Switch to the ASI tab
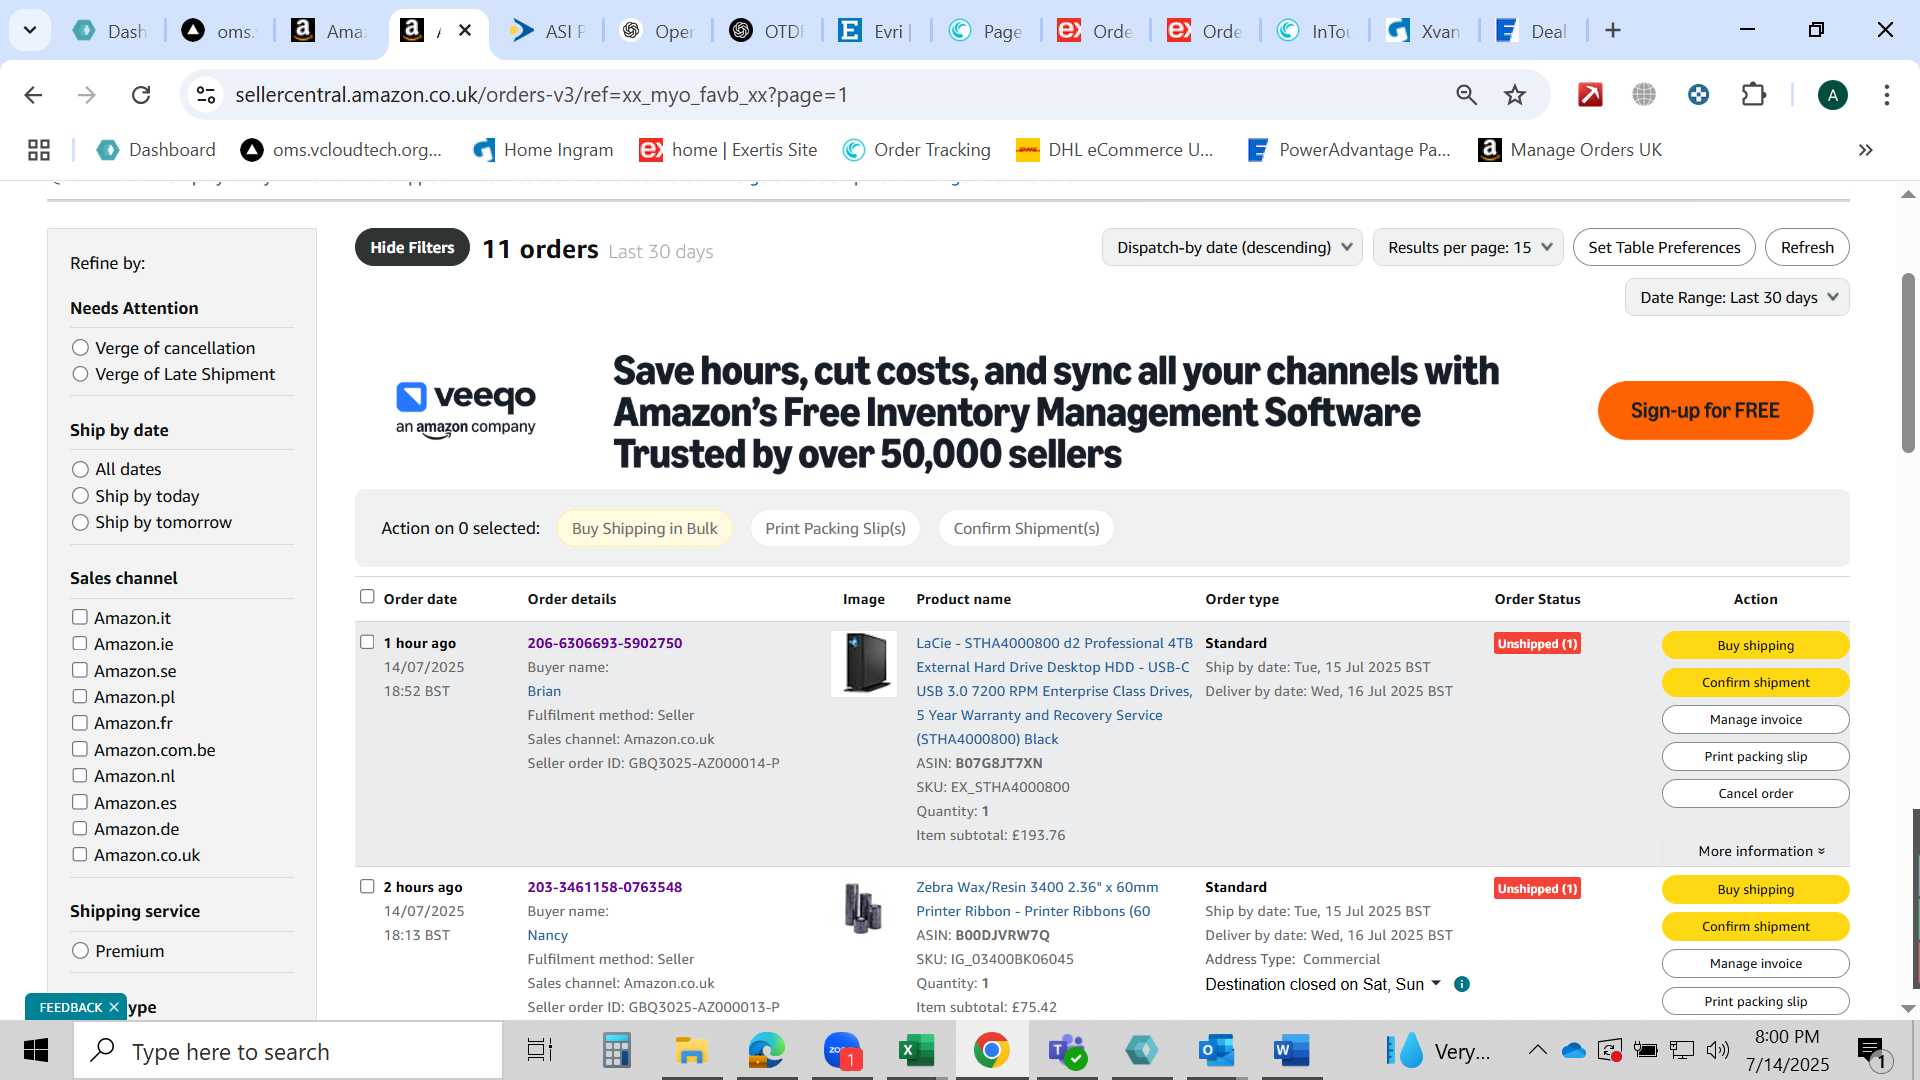 coord(547,31)
